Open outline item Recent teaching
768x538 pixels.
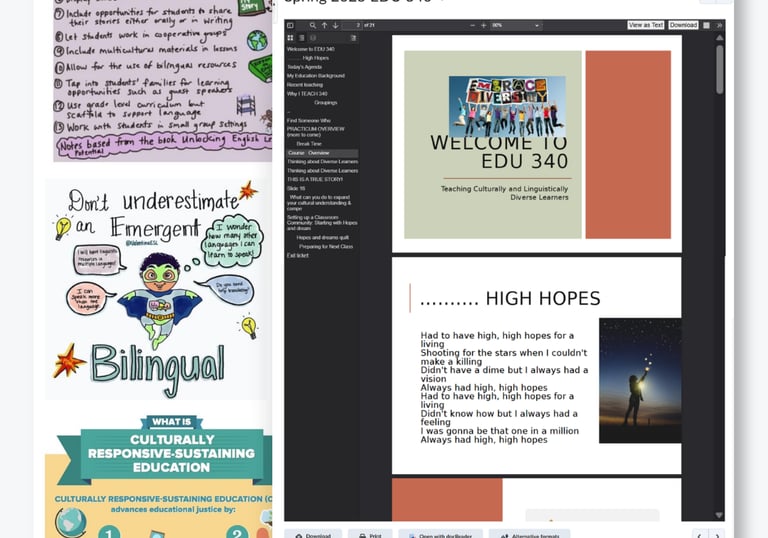point(305,85)
